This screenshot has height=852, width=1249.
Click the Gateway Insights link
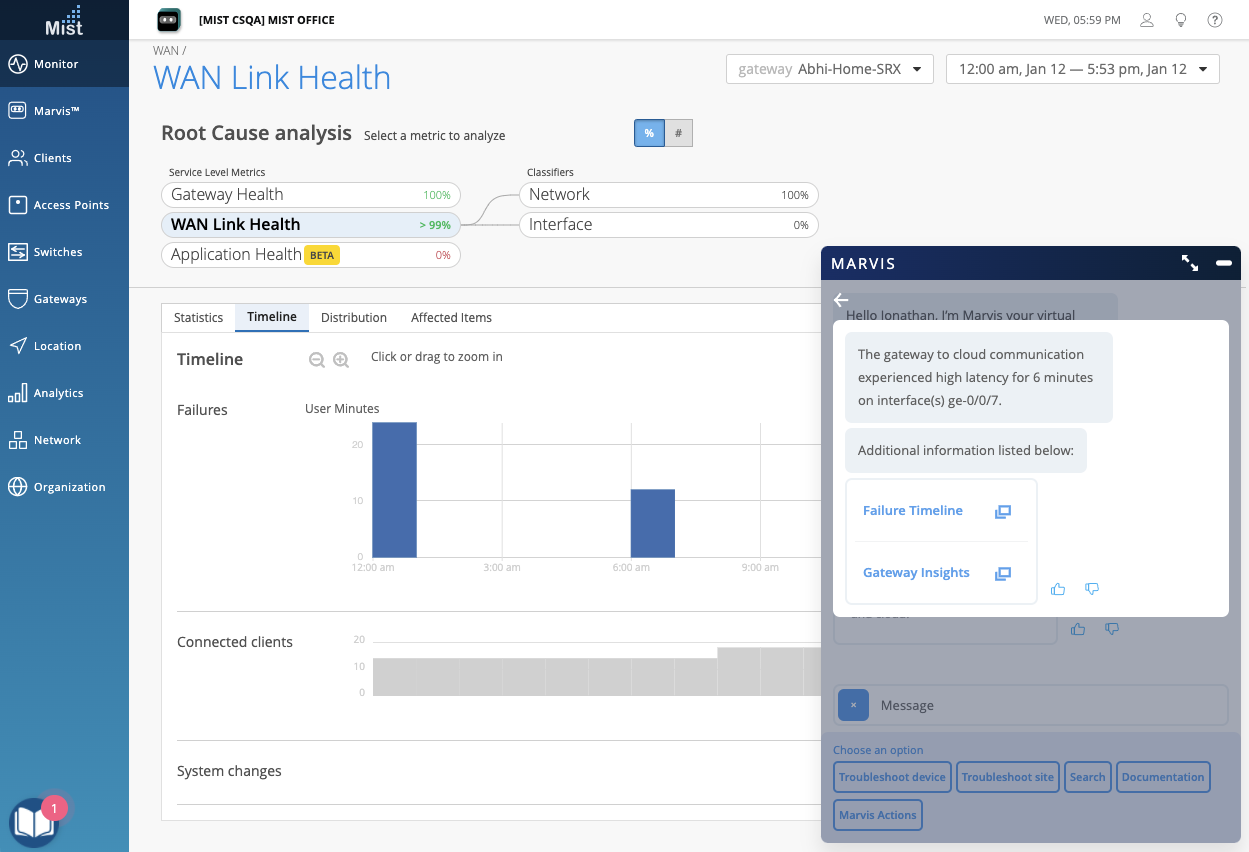tap(916, 573)
